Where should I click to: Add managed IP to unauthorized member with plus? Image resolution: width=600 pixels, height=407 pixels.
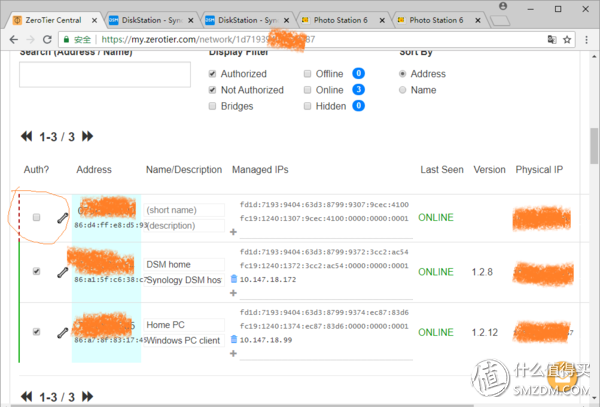click(233, 232)
